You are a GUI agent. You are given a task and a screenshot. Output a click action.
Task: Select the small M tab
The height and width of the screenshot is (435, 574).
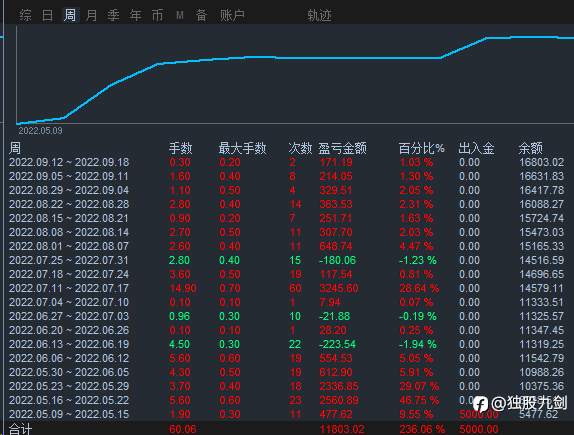pyautogui.click(x=179, y=15)
